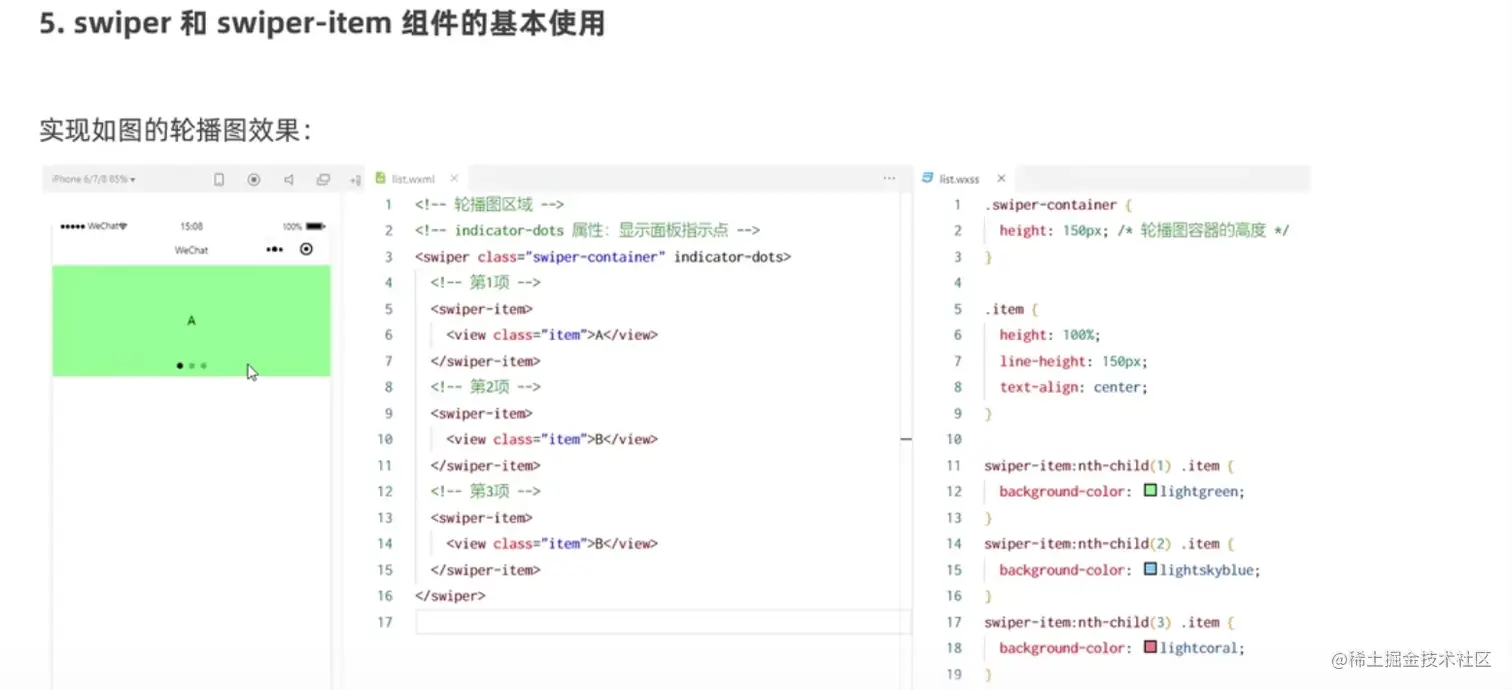Screen dimensions: 1512x690
Task: Click the detach simulator window icon
Action: 323,180
